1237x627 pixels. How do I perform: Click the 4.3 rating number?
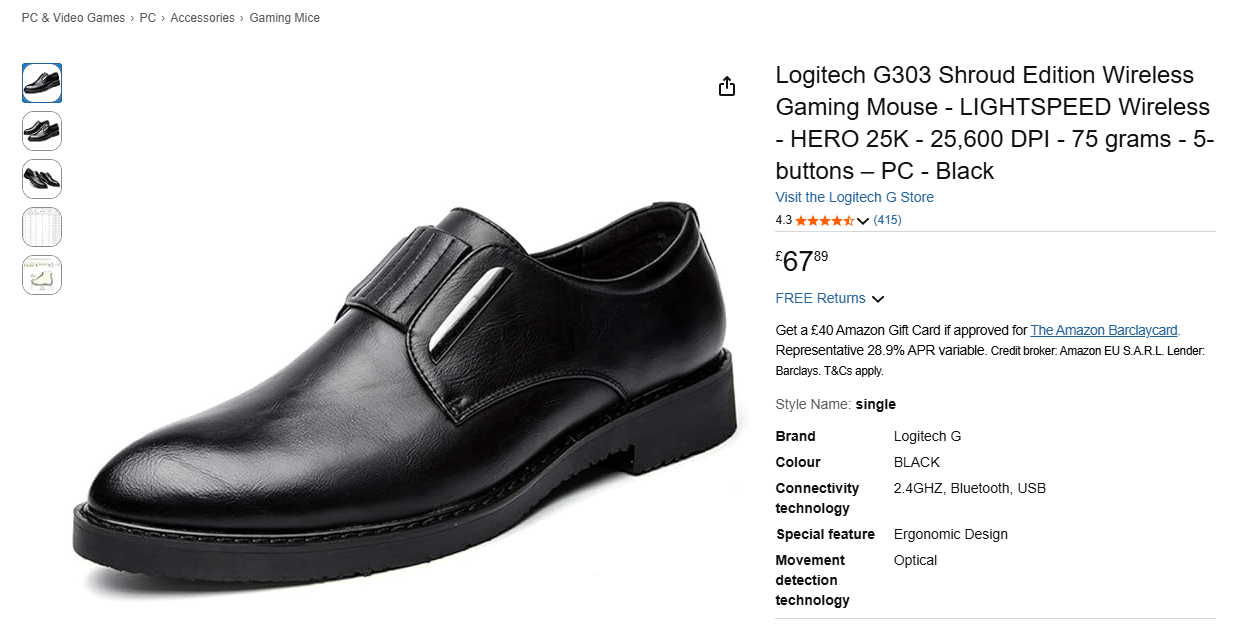click(783, 220)
